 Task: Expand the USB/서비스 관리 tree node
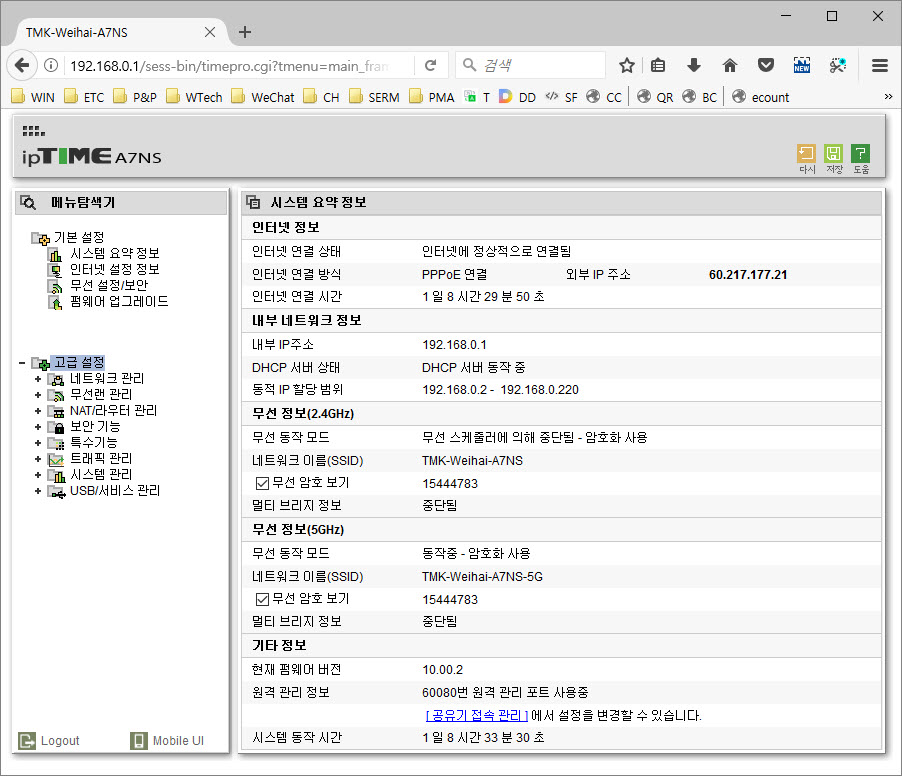click(38, 491)
